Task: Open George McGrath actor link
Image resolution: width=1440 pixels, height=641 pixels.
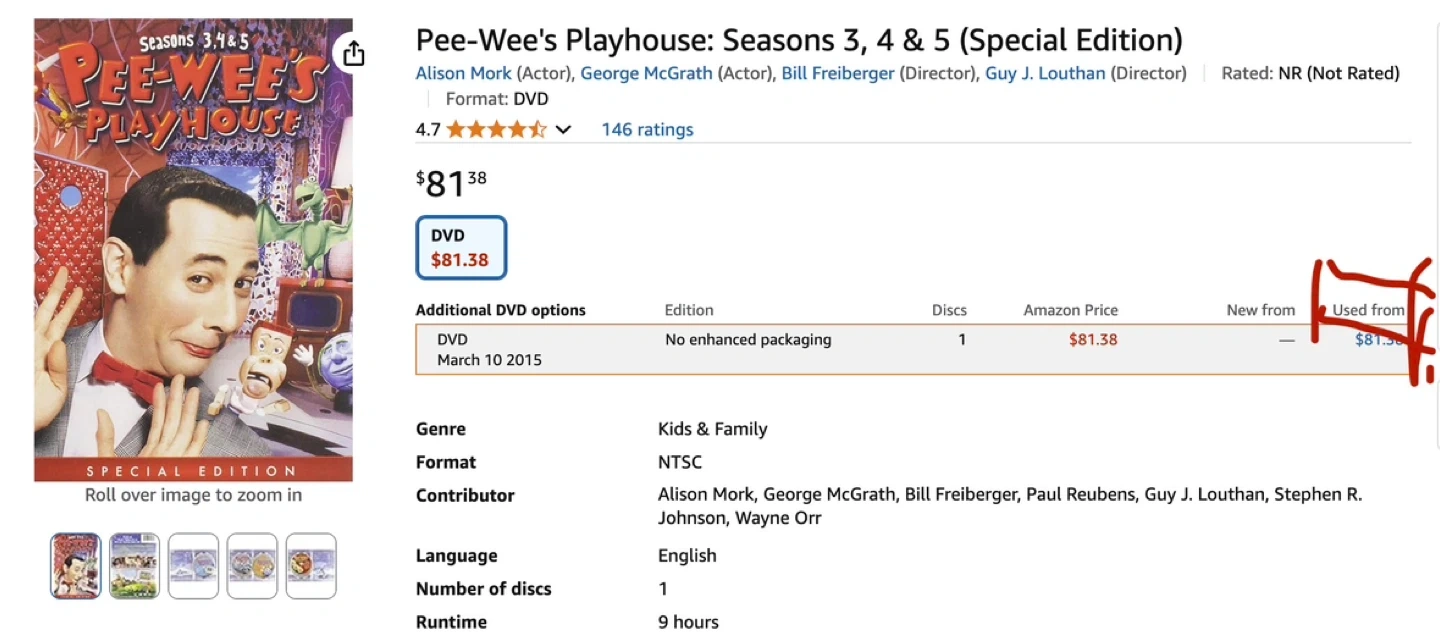Action: (x=646, y=73)
